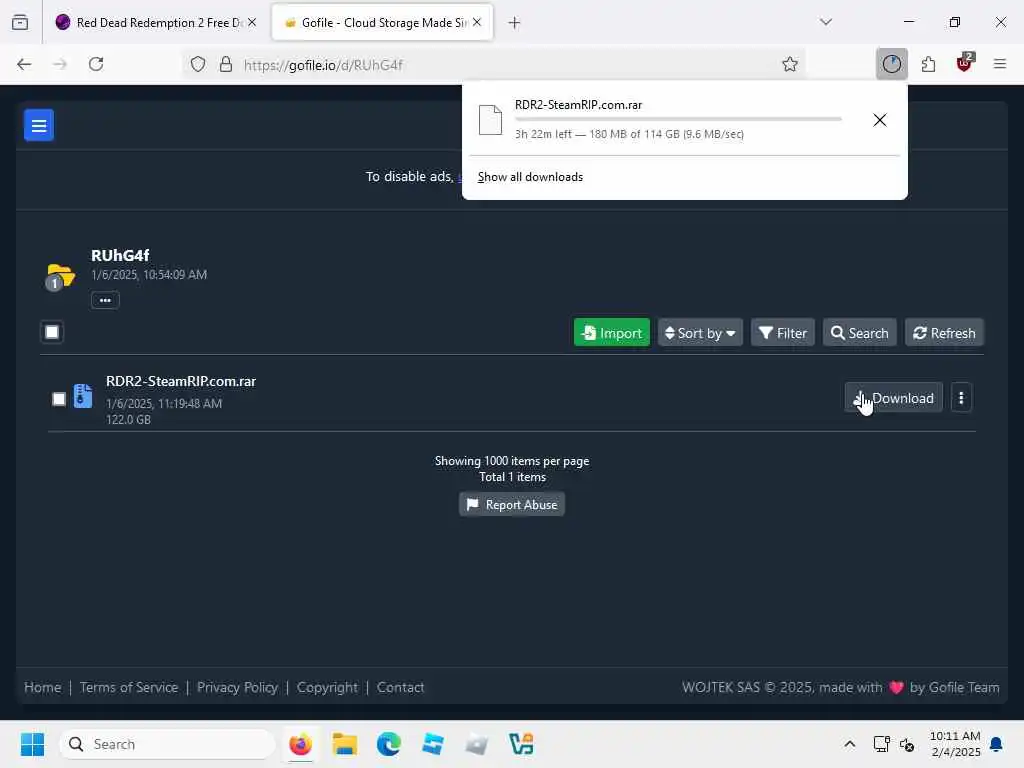The image size is (1024, 768).
Task: Open File Explorer from the taskbar
Action: [x=344, y=744]
